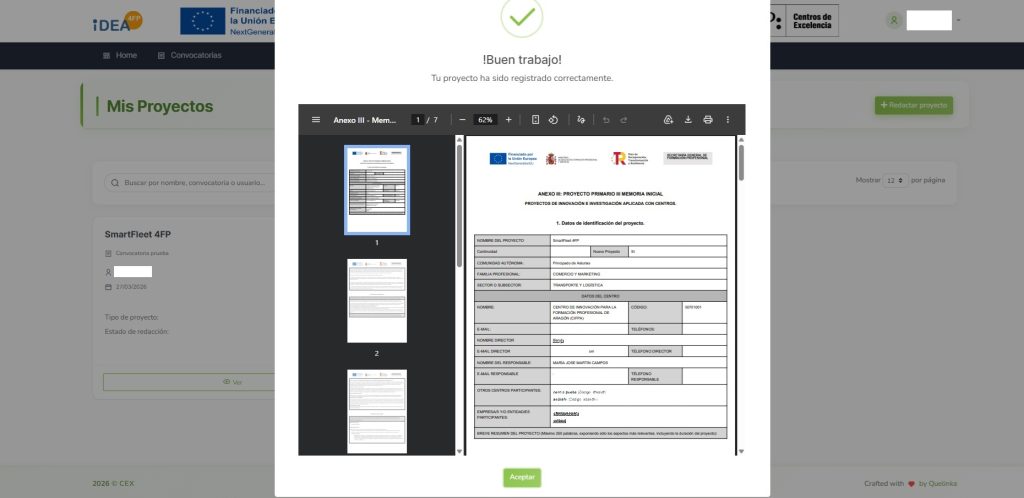Click the PDF page number field
This screenshot has height=498, width=1024.
click(418, 120)
